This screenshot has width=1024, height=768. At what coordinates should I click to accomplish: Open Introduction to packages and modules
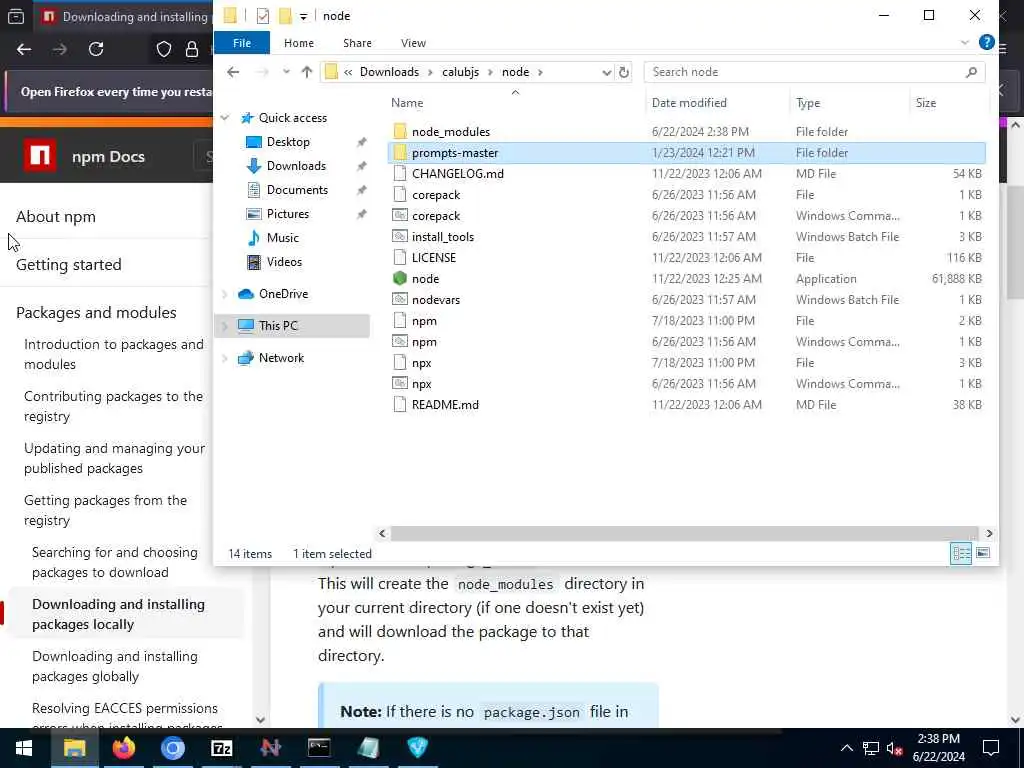tap(114, 354)
